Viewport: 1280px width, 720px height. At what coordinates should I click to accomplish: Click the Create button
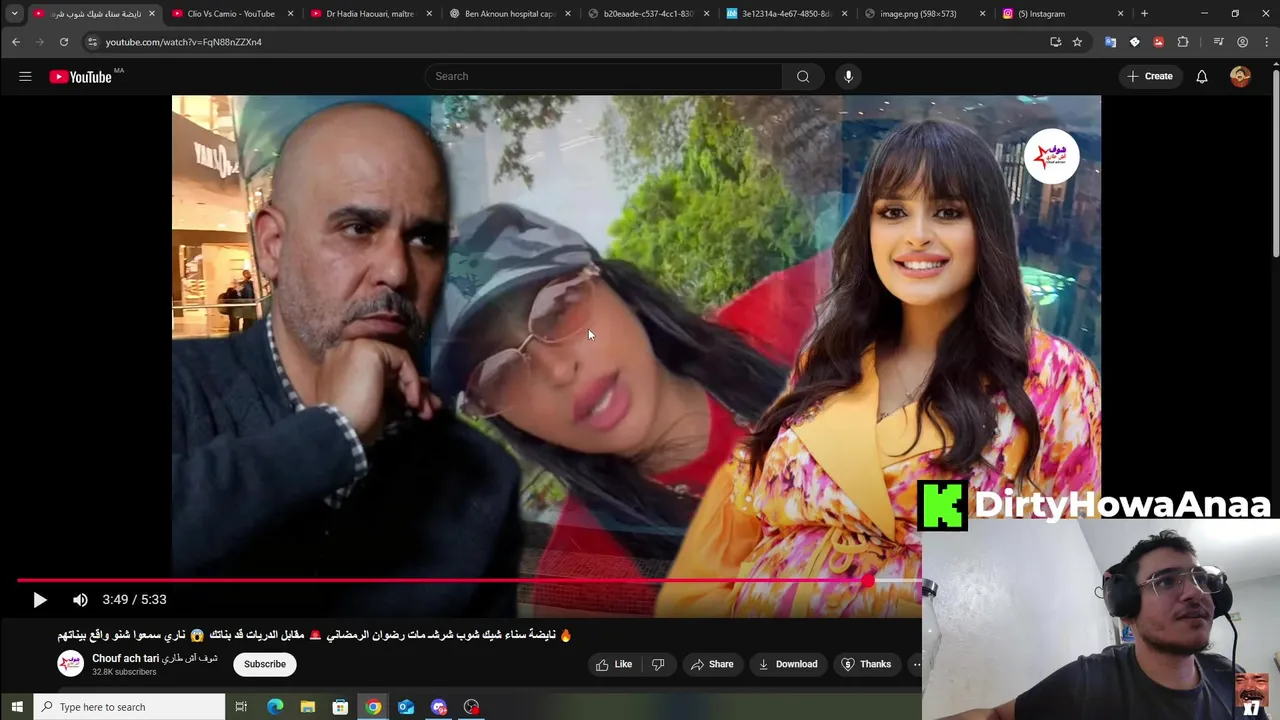click(x=1150, y=76)
